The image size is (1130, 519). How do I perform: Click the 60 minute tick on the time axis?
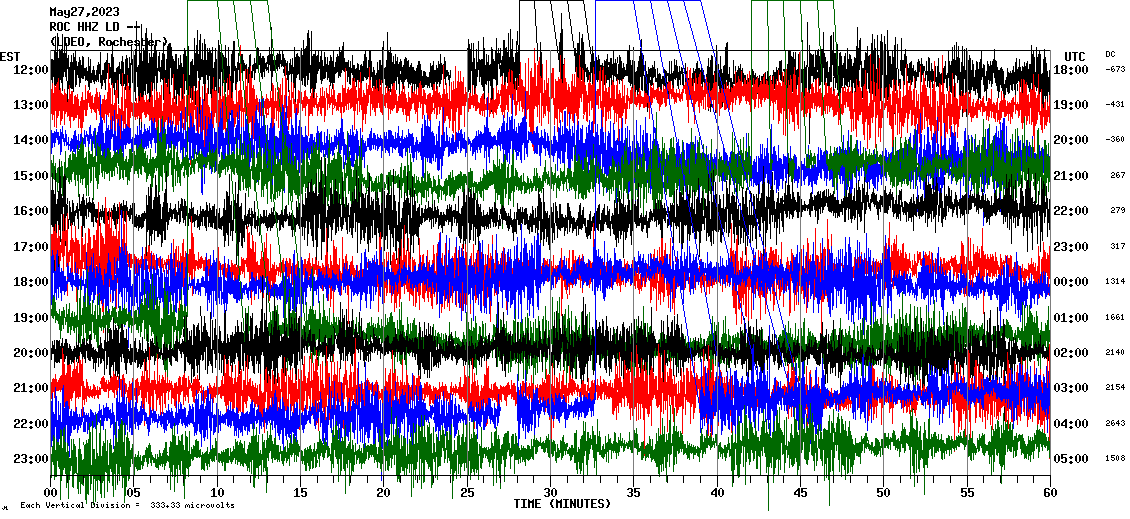(x=1049, y=493)
